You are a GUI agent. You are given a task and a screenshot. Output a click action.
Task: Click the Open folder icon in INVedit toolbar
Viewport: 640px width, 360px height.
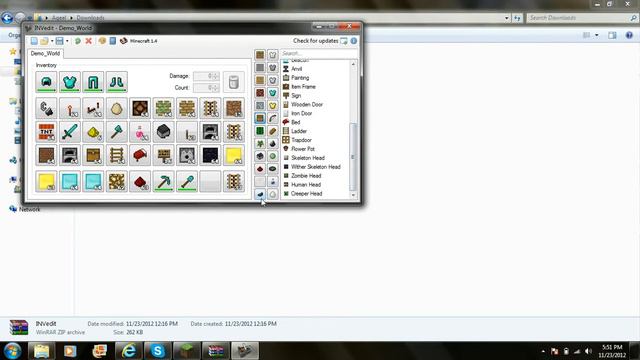point(44,41)
